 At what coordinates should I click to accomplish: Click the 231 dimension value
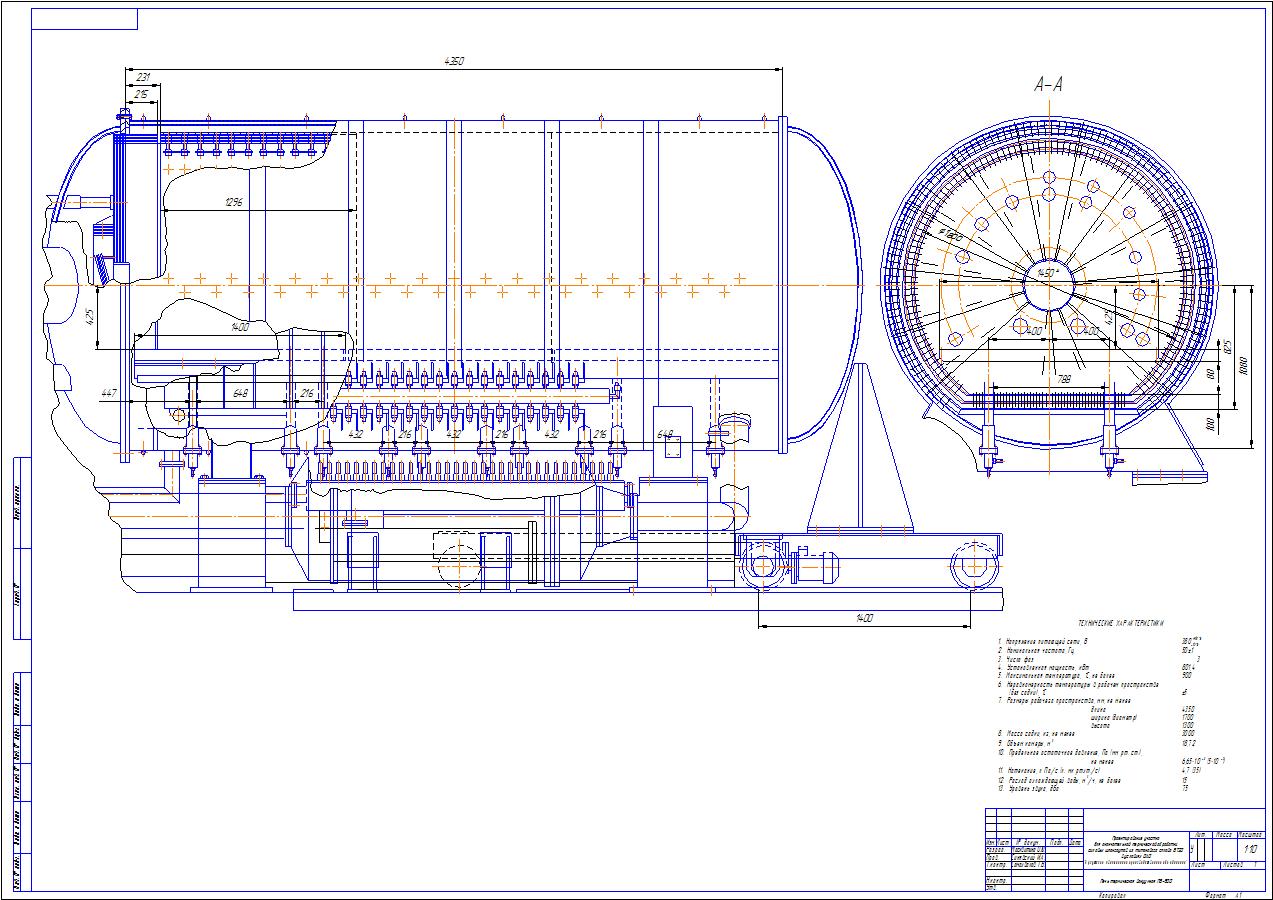pyautogui.click(x=143, y=77)
